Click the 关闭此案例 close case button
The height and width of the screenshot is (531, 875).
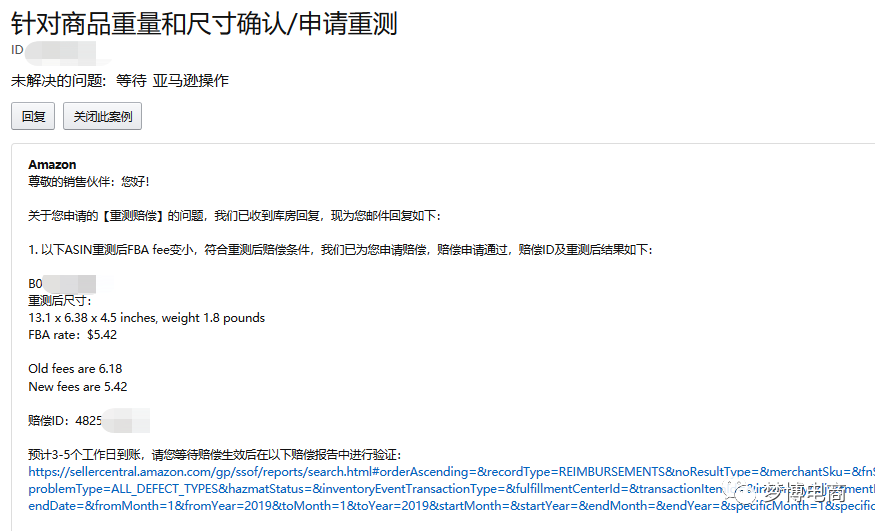tap(102, 116)
